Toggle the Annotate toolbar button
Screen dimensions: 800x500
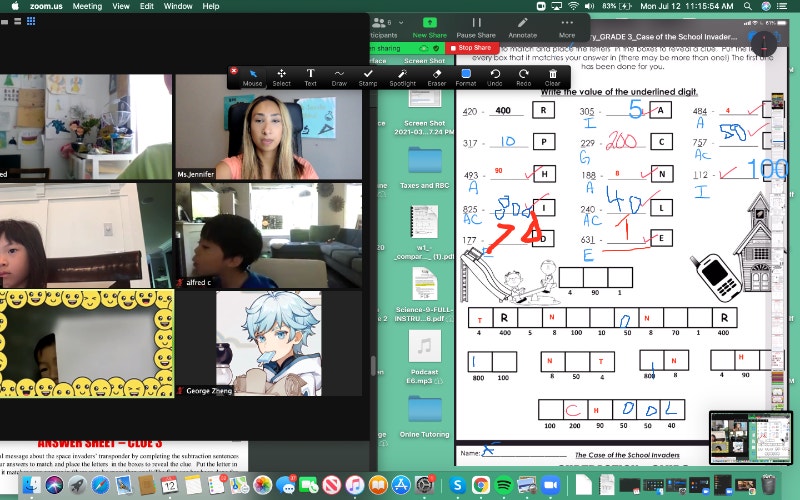tap(522, 27)
